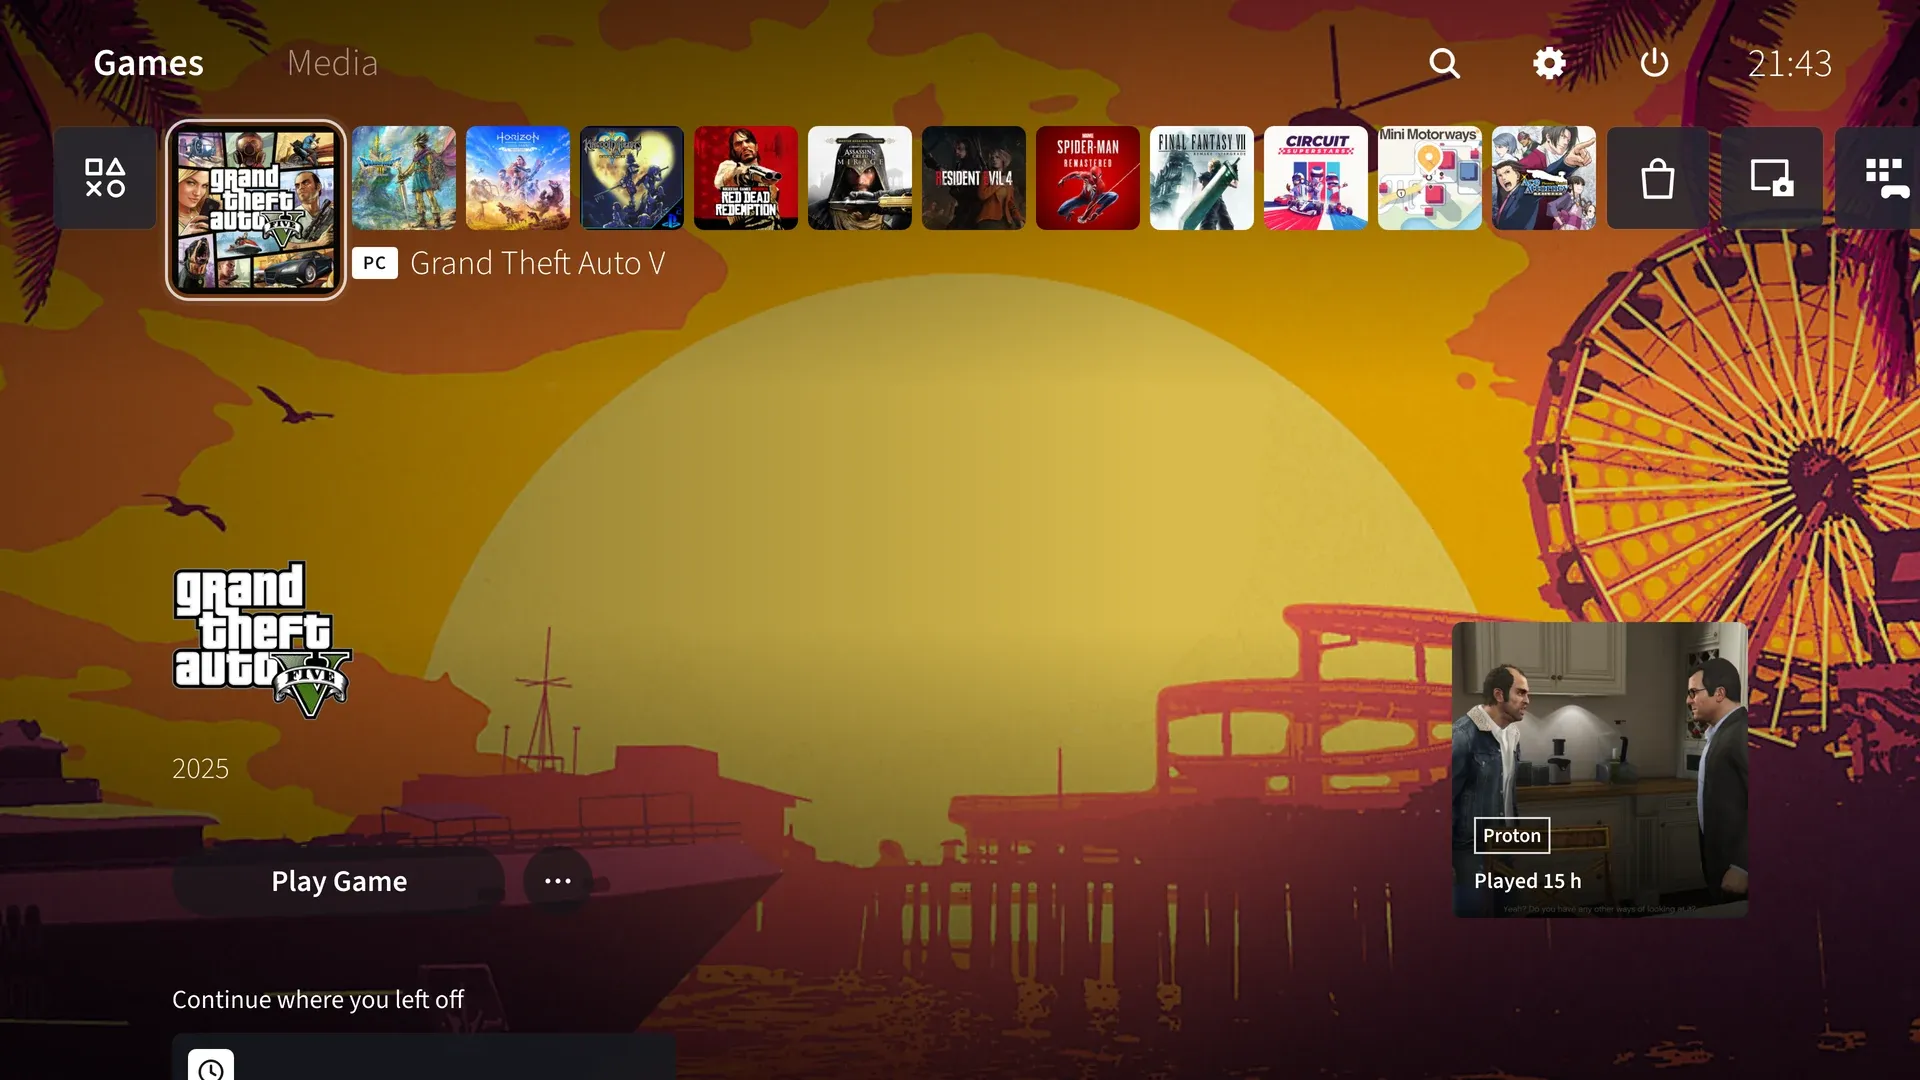Click the Grand Theft Auto V logo artwork

tap(262, 640)
